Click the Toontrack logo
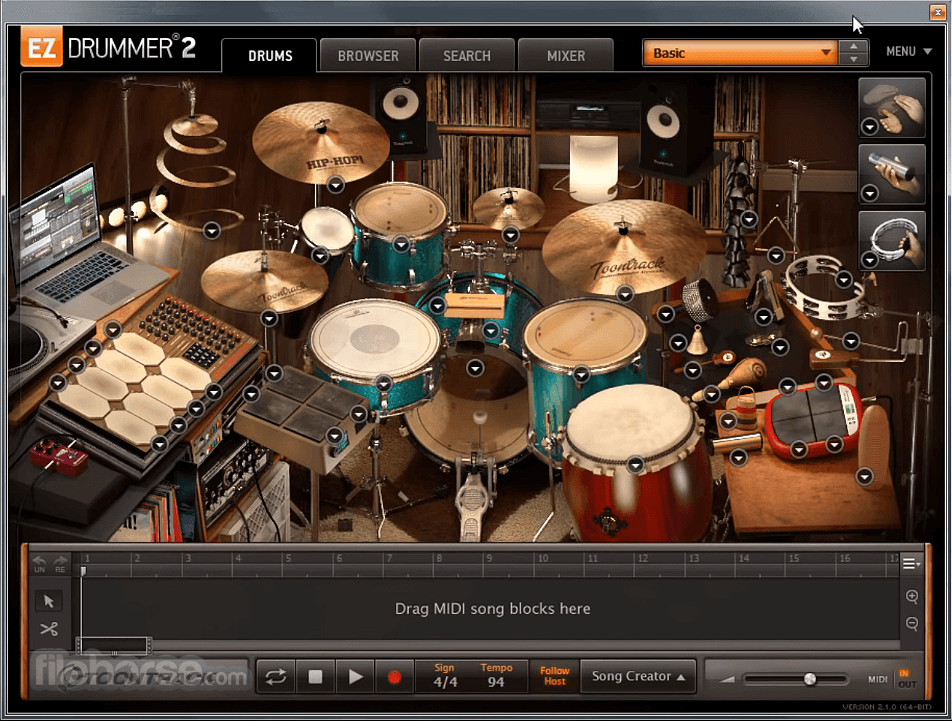Image resolution: width=952 pixels, height=721 pixels. click(140, 677)
